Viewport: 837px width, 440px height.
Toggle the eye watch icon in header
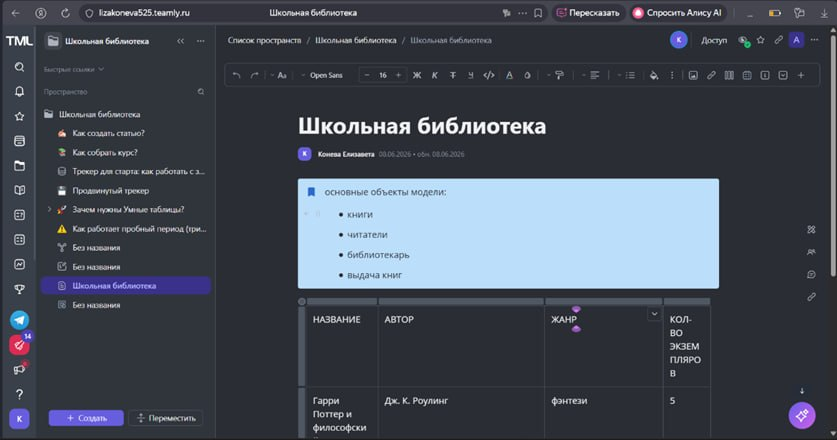click(743, 41)
